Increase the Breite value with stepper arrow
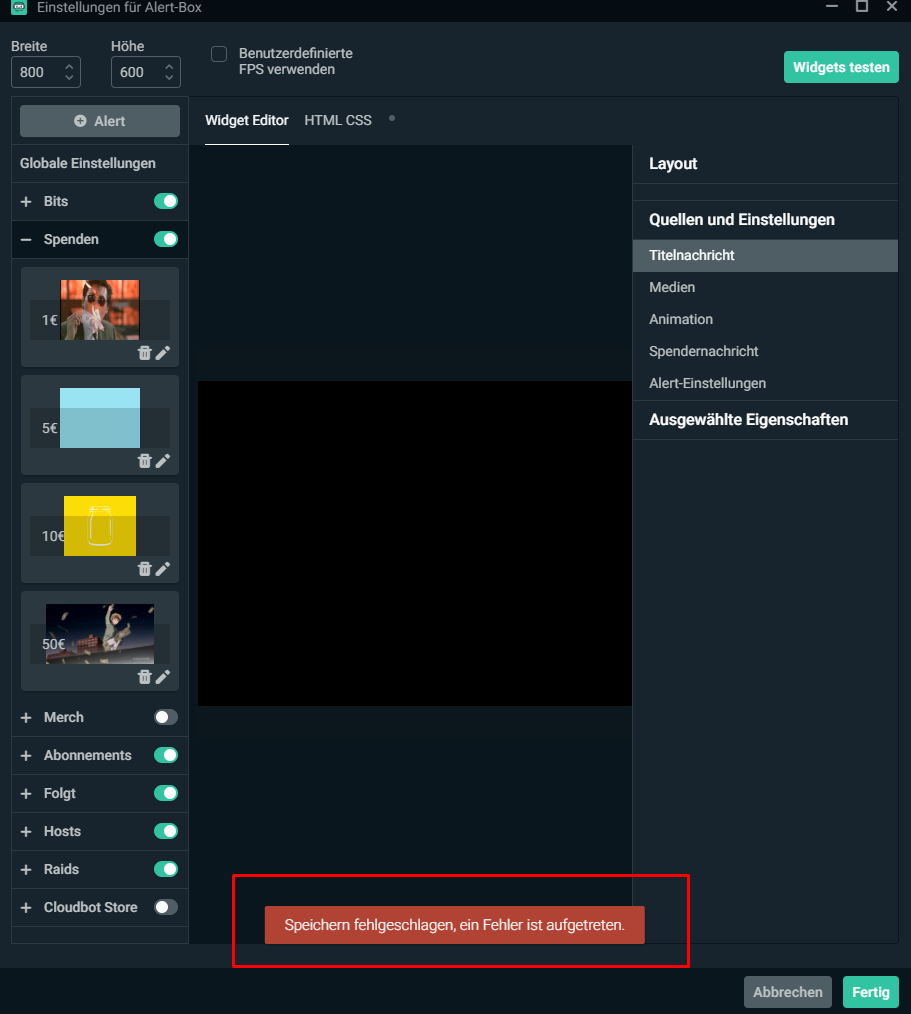The image size is (911, 1014). 69,66
